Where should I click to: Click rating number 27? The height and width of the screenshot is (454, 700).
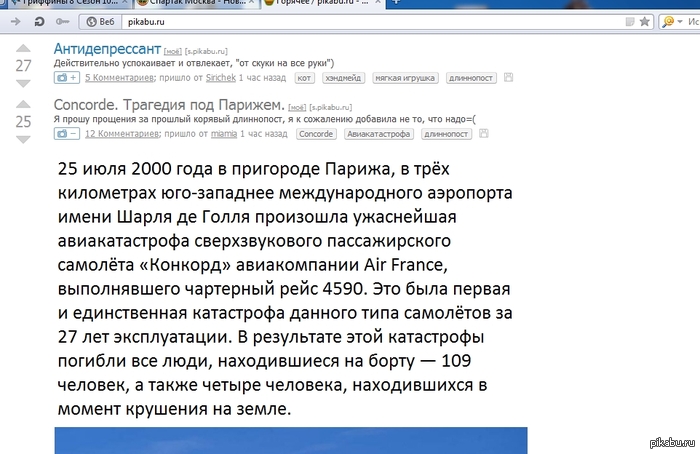[x=23, y=66]
